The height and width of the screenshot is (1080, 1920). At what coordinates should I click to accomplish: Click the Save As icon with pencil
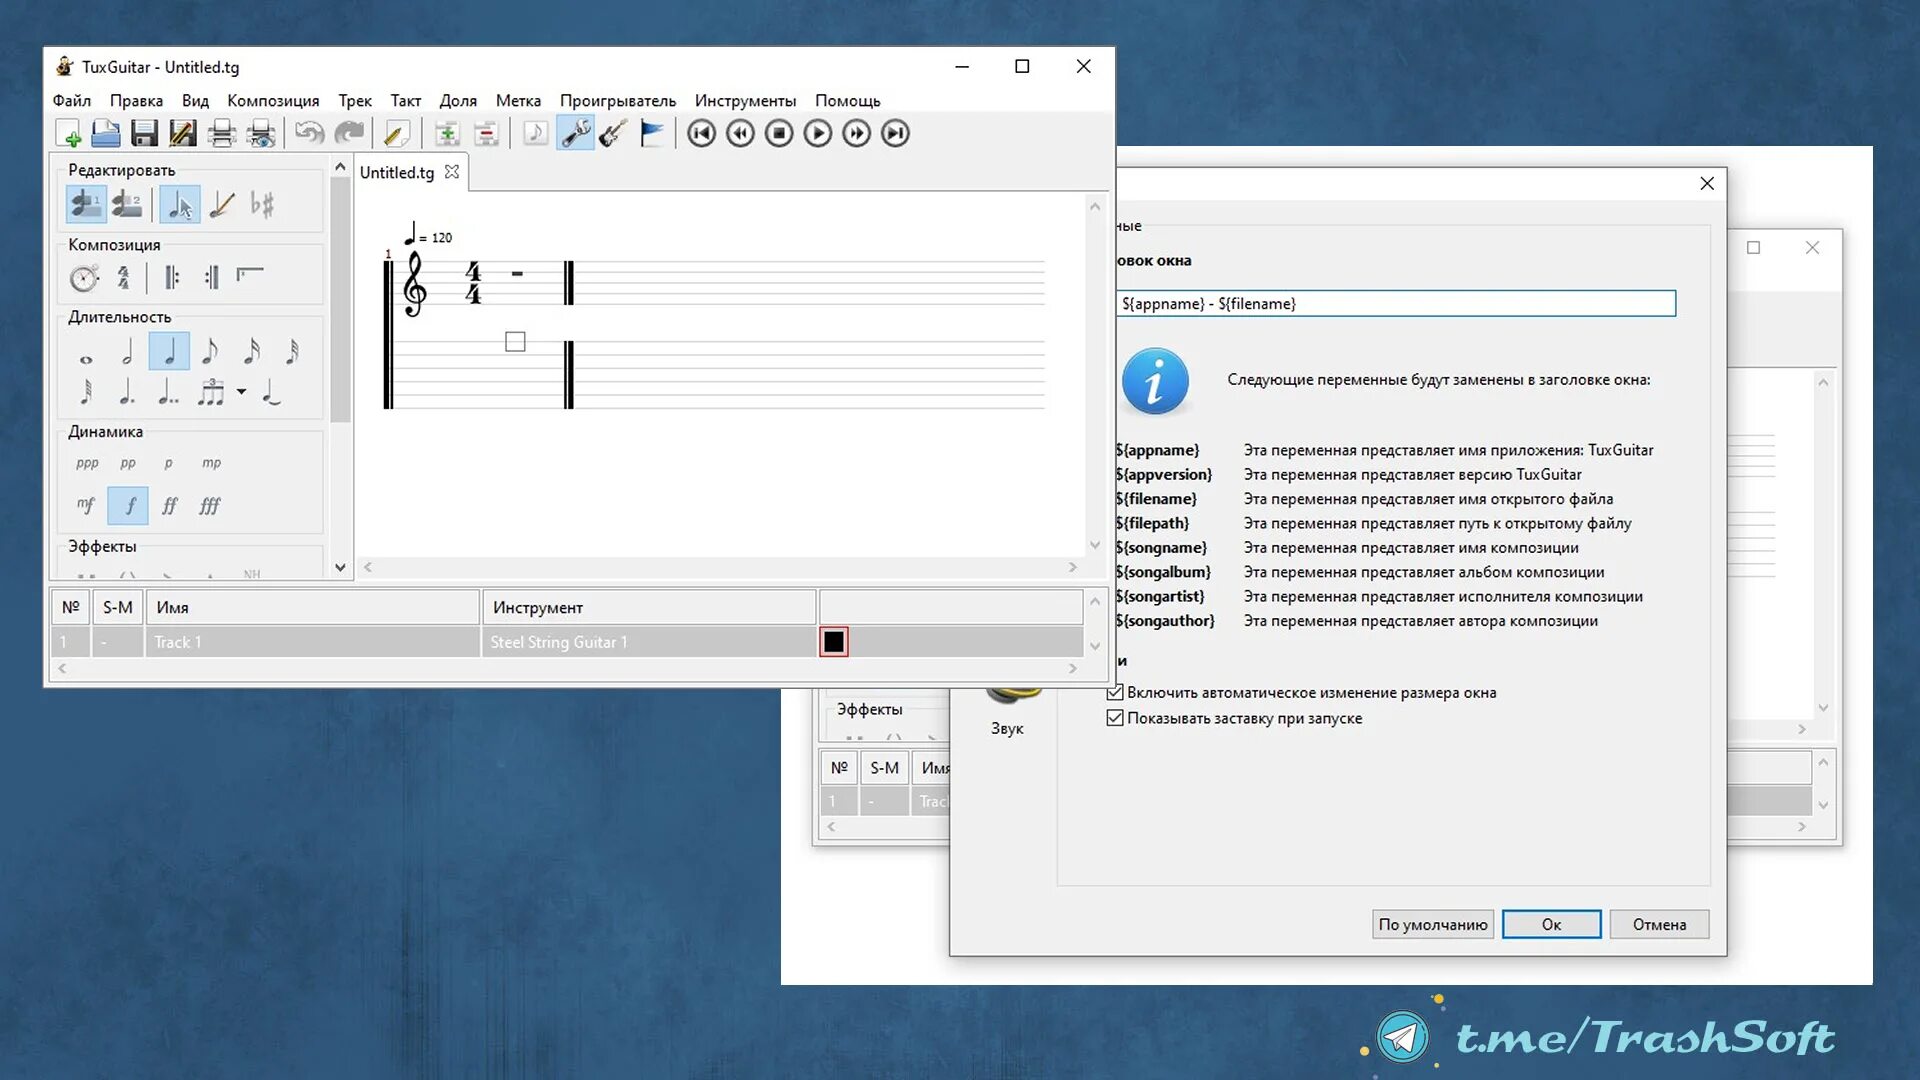[183, 133]
